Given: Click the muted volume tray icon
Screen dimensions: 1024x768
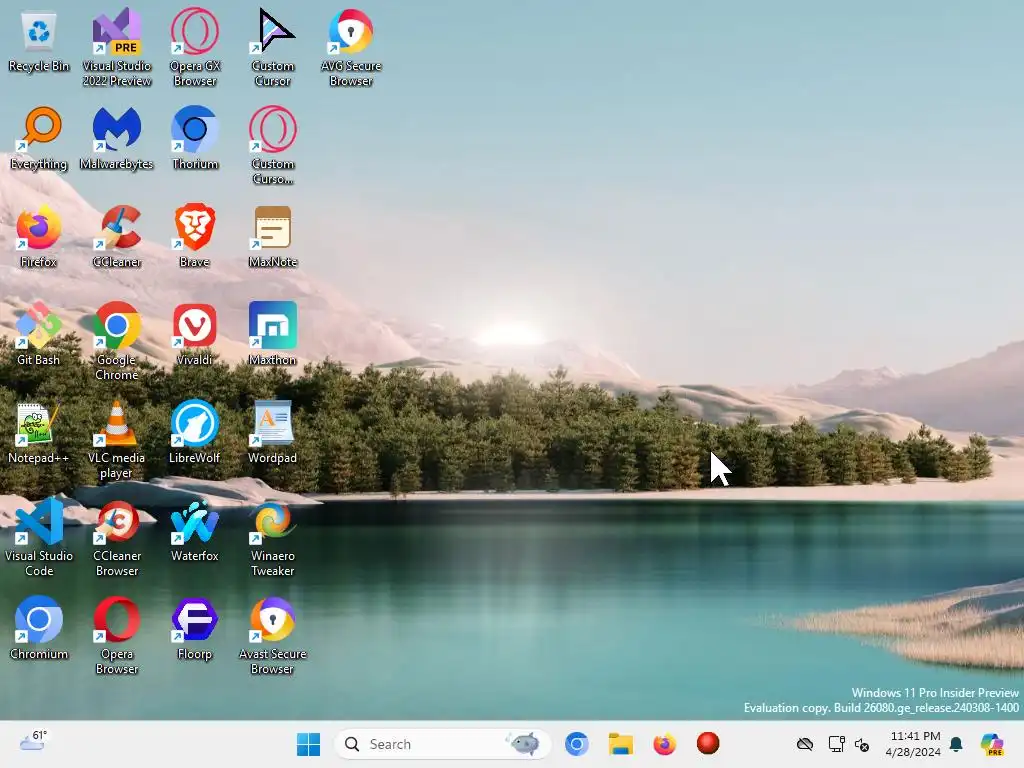Looking at the screenshot, I should [x=862, y=744].
